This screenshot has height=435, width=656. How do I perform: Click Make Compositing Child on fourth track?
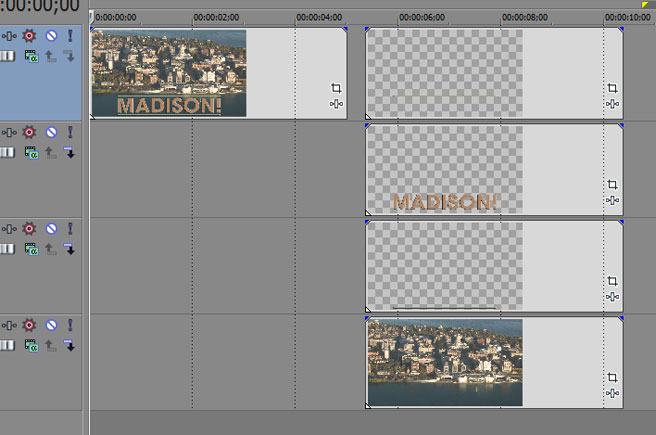tap(70, 345)
